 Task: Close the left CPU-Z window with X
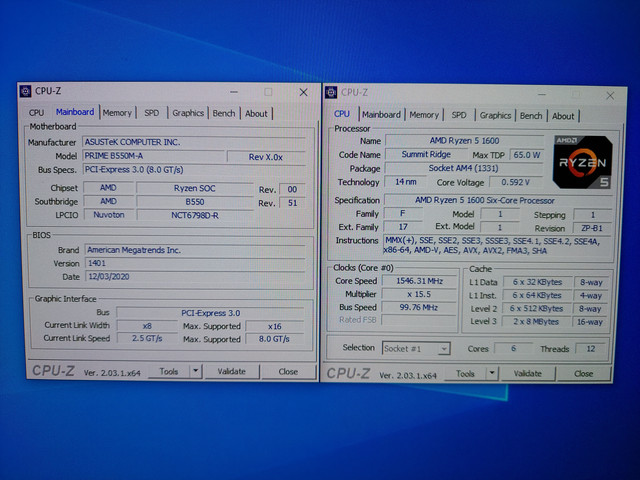303,92
